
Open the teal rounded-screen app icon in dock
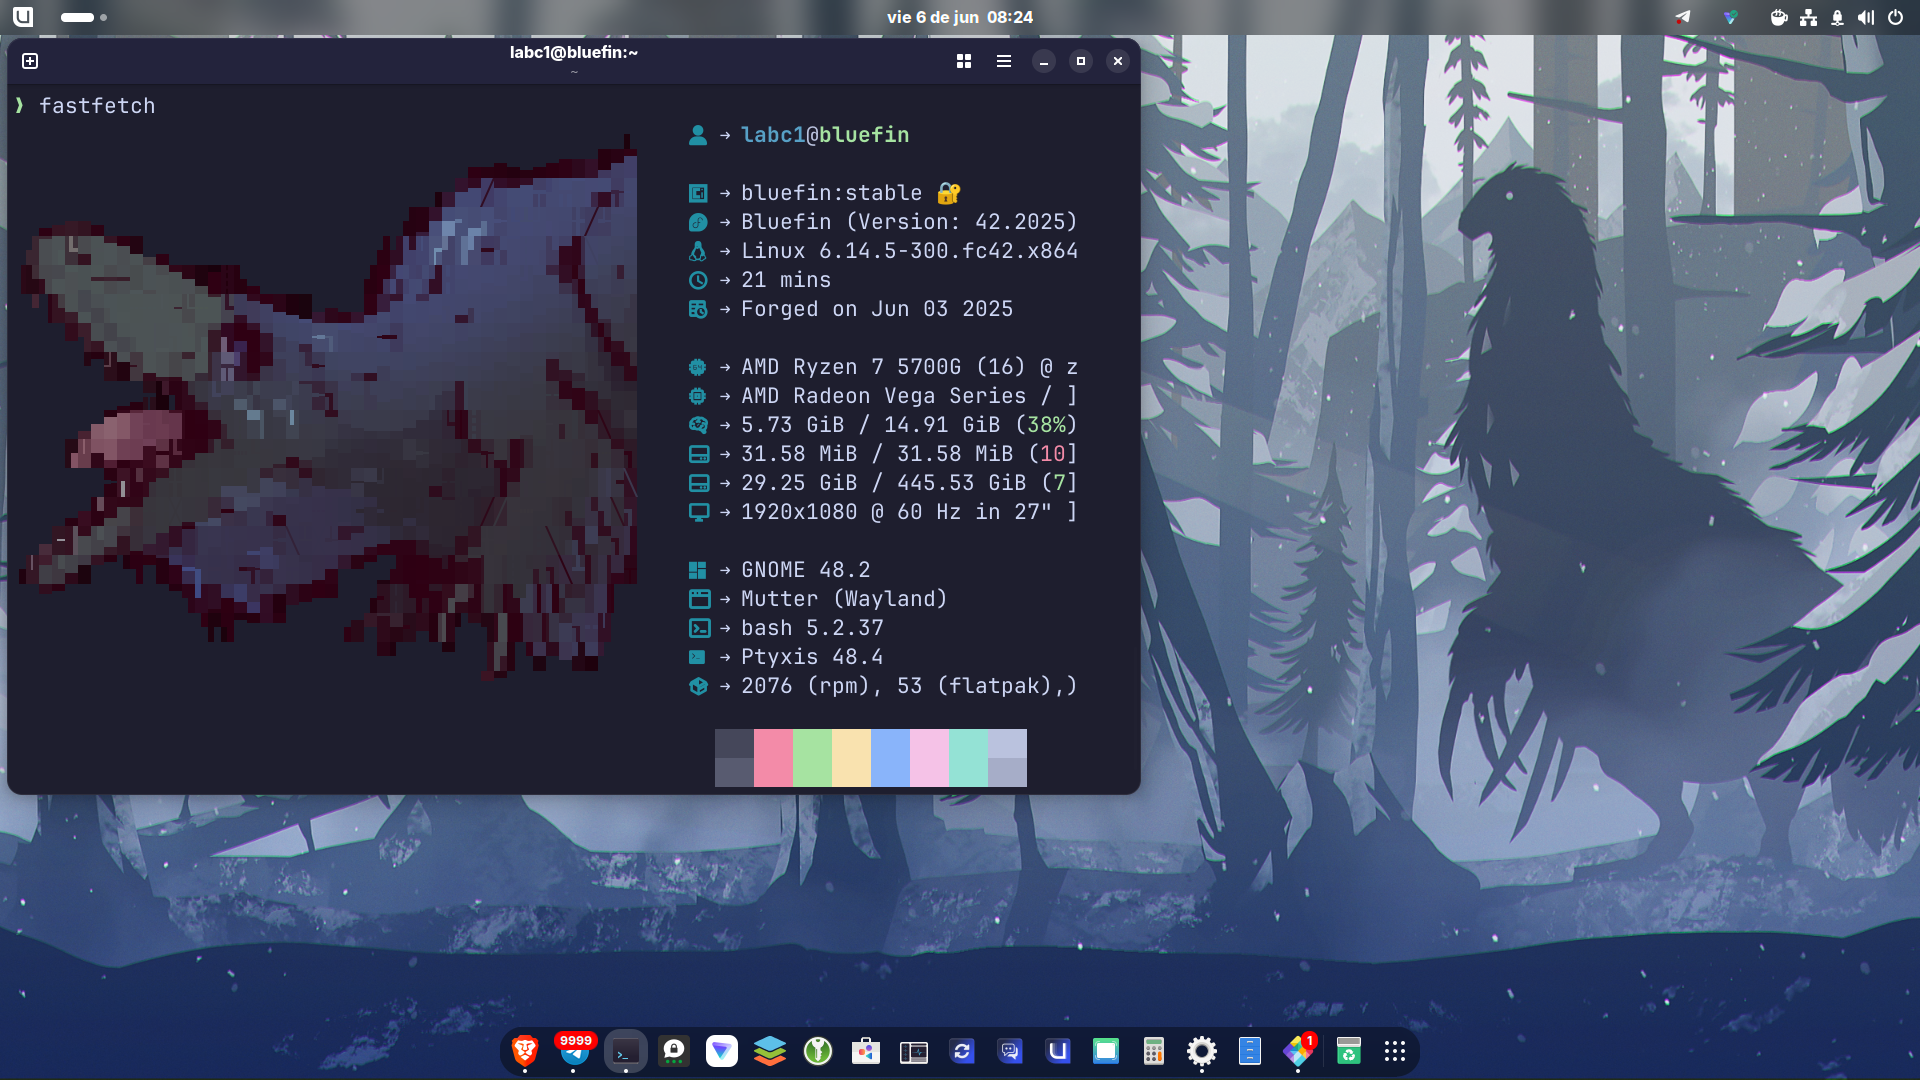1106,1051
